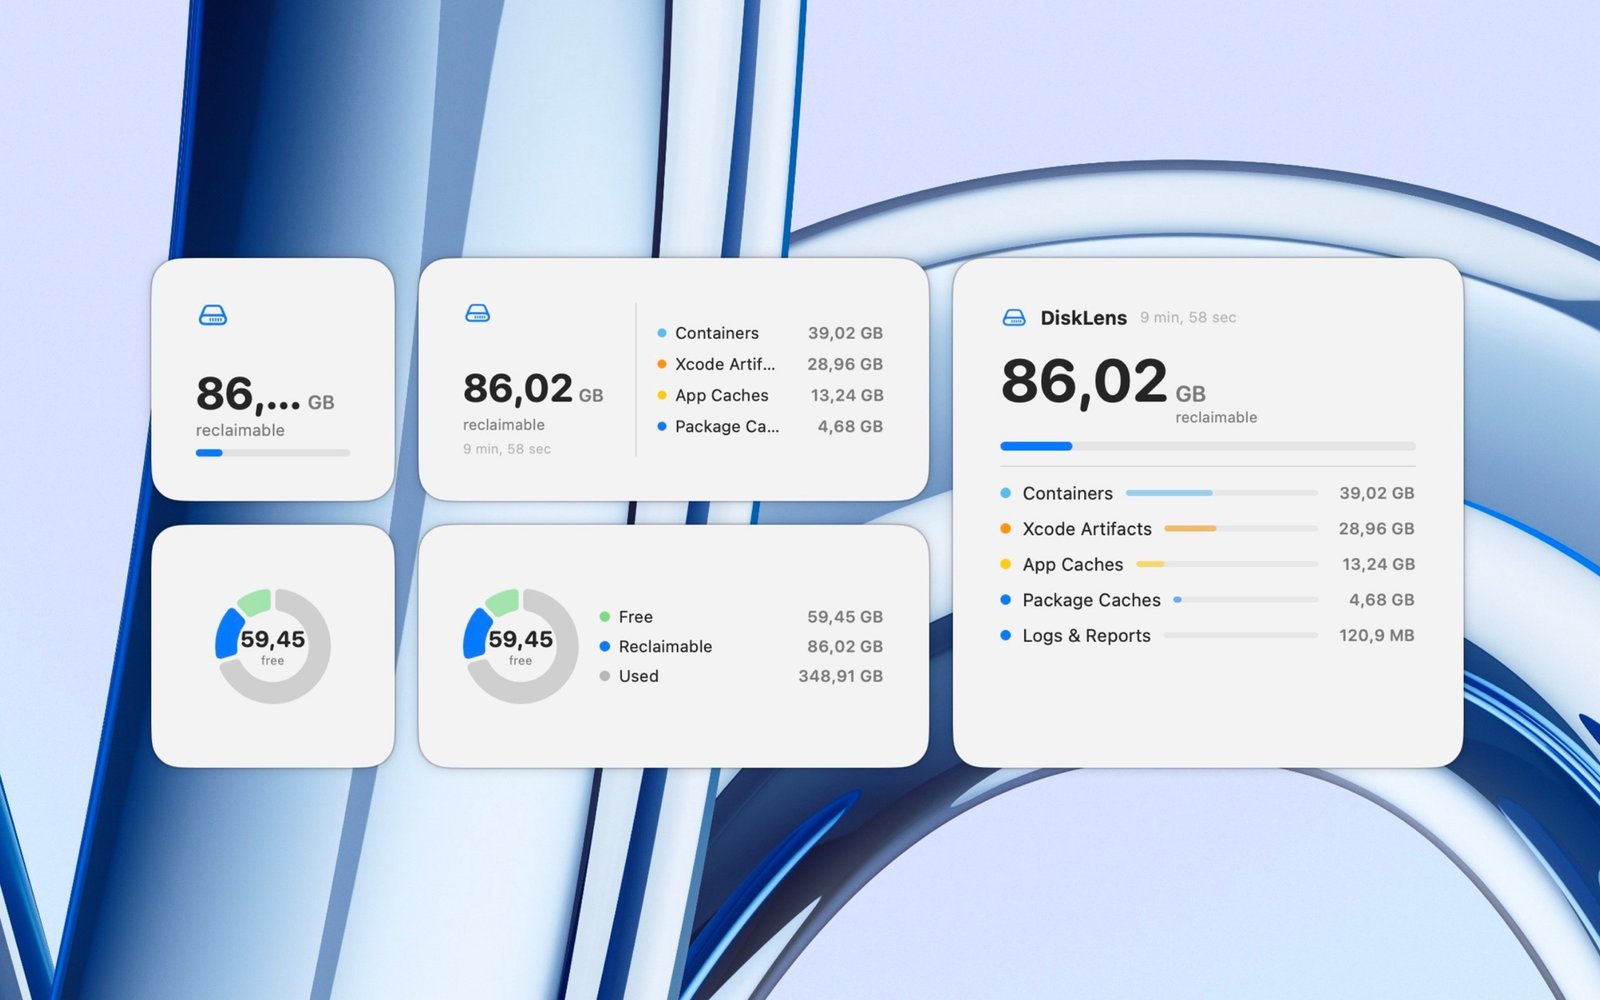This screenshot has width=1600, height=1000.
Task: Click the Logs & Reports usage bar
Action: pyautogui.click(x=1241, y=635)
